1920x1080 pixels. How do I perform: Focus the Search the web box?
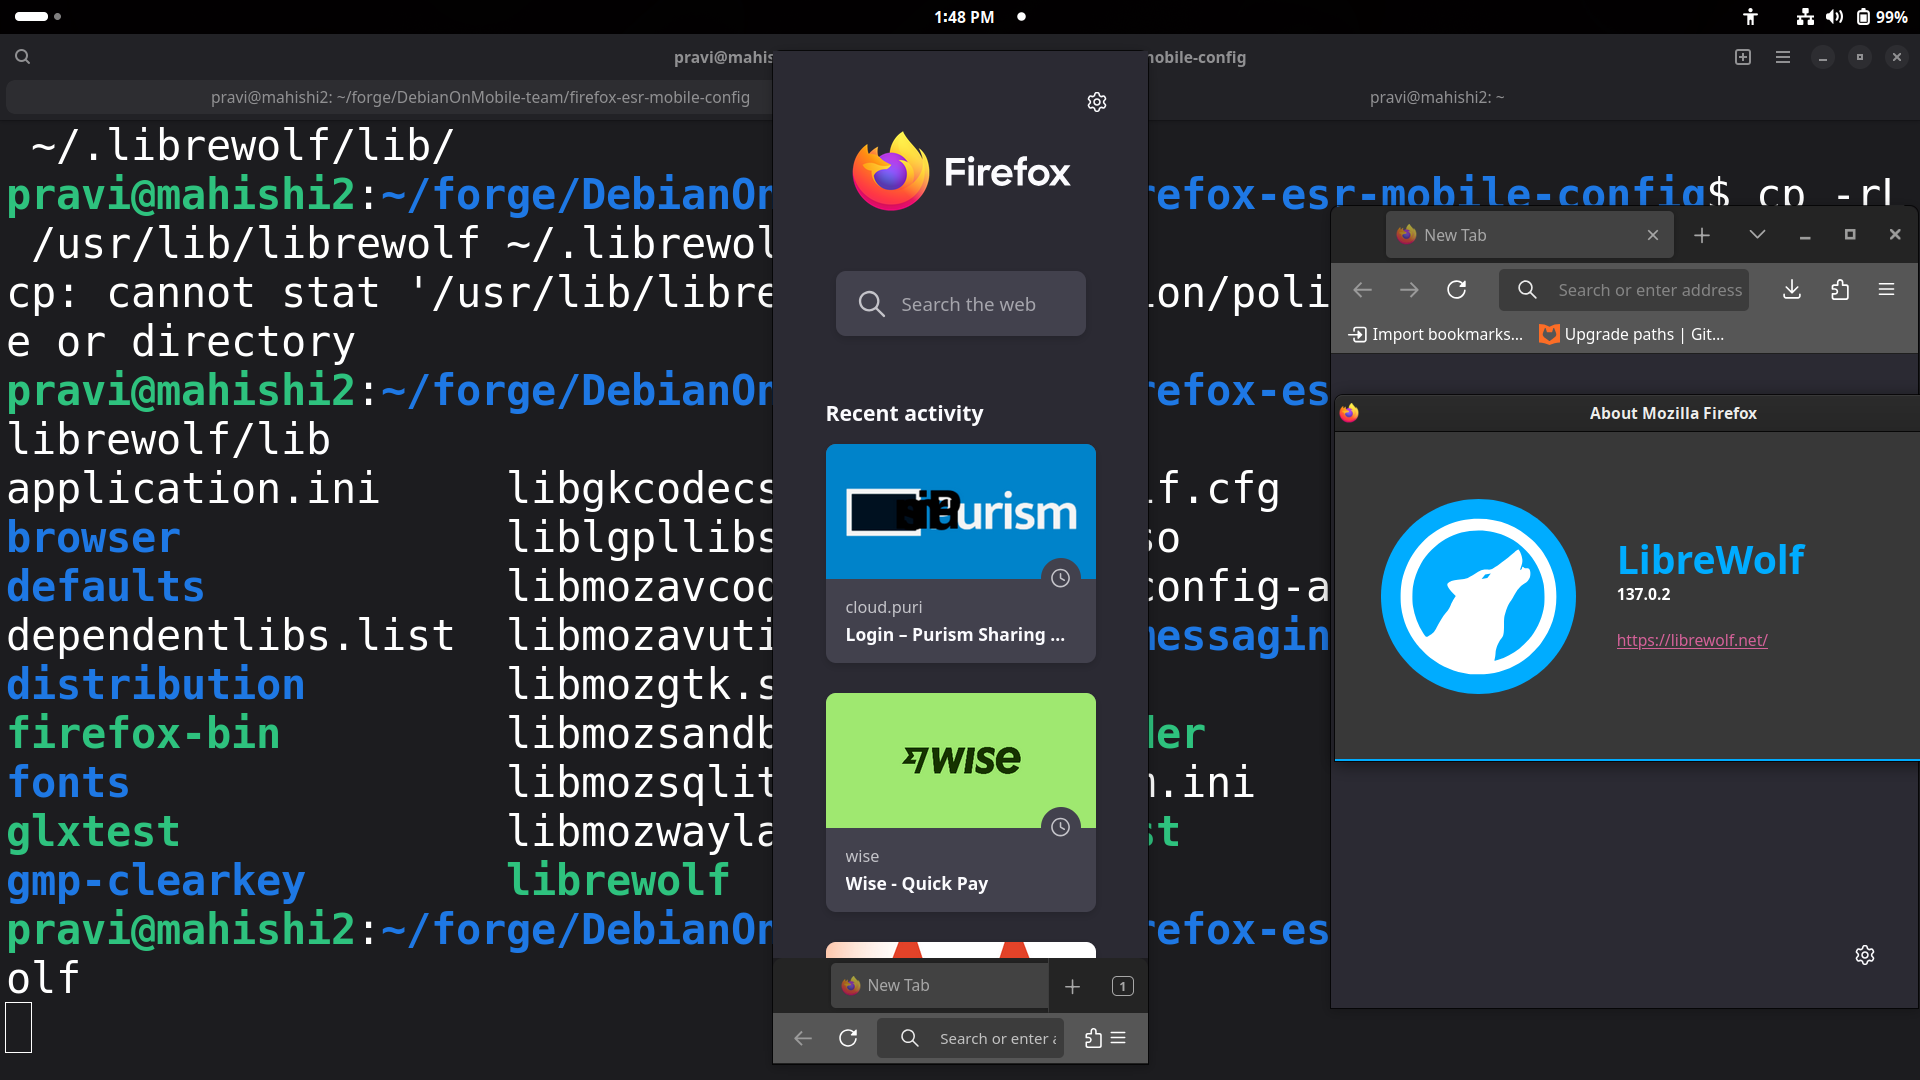click(x=961, y=304)
